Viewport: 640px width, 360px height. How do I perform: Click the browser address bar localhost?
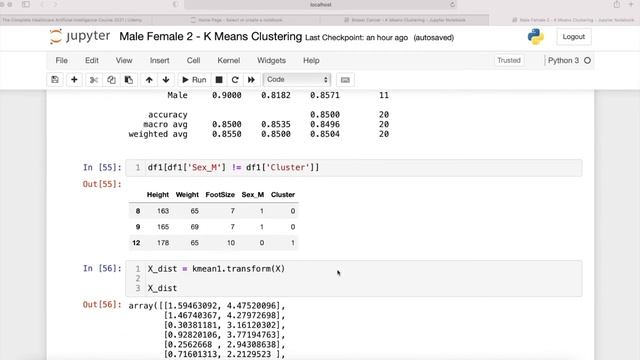[320, 4]
